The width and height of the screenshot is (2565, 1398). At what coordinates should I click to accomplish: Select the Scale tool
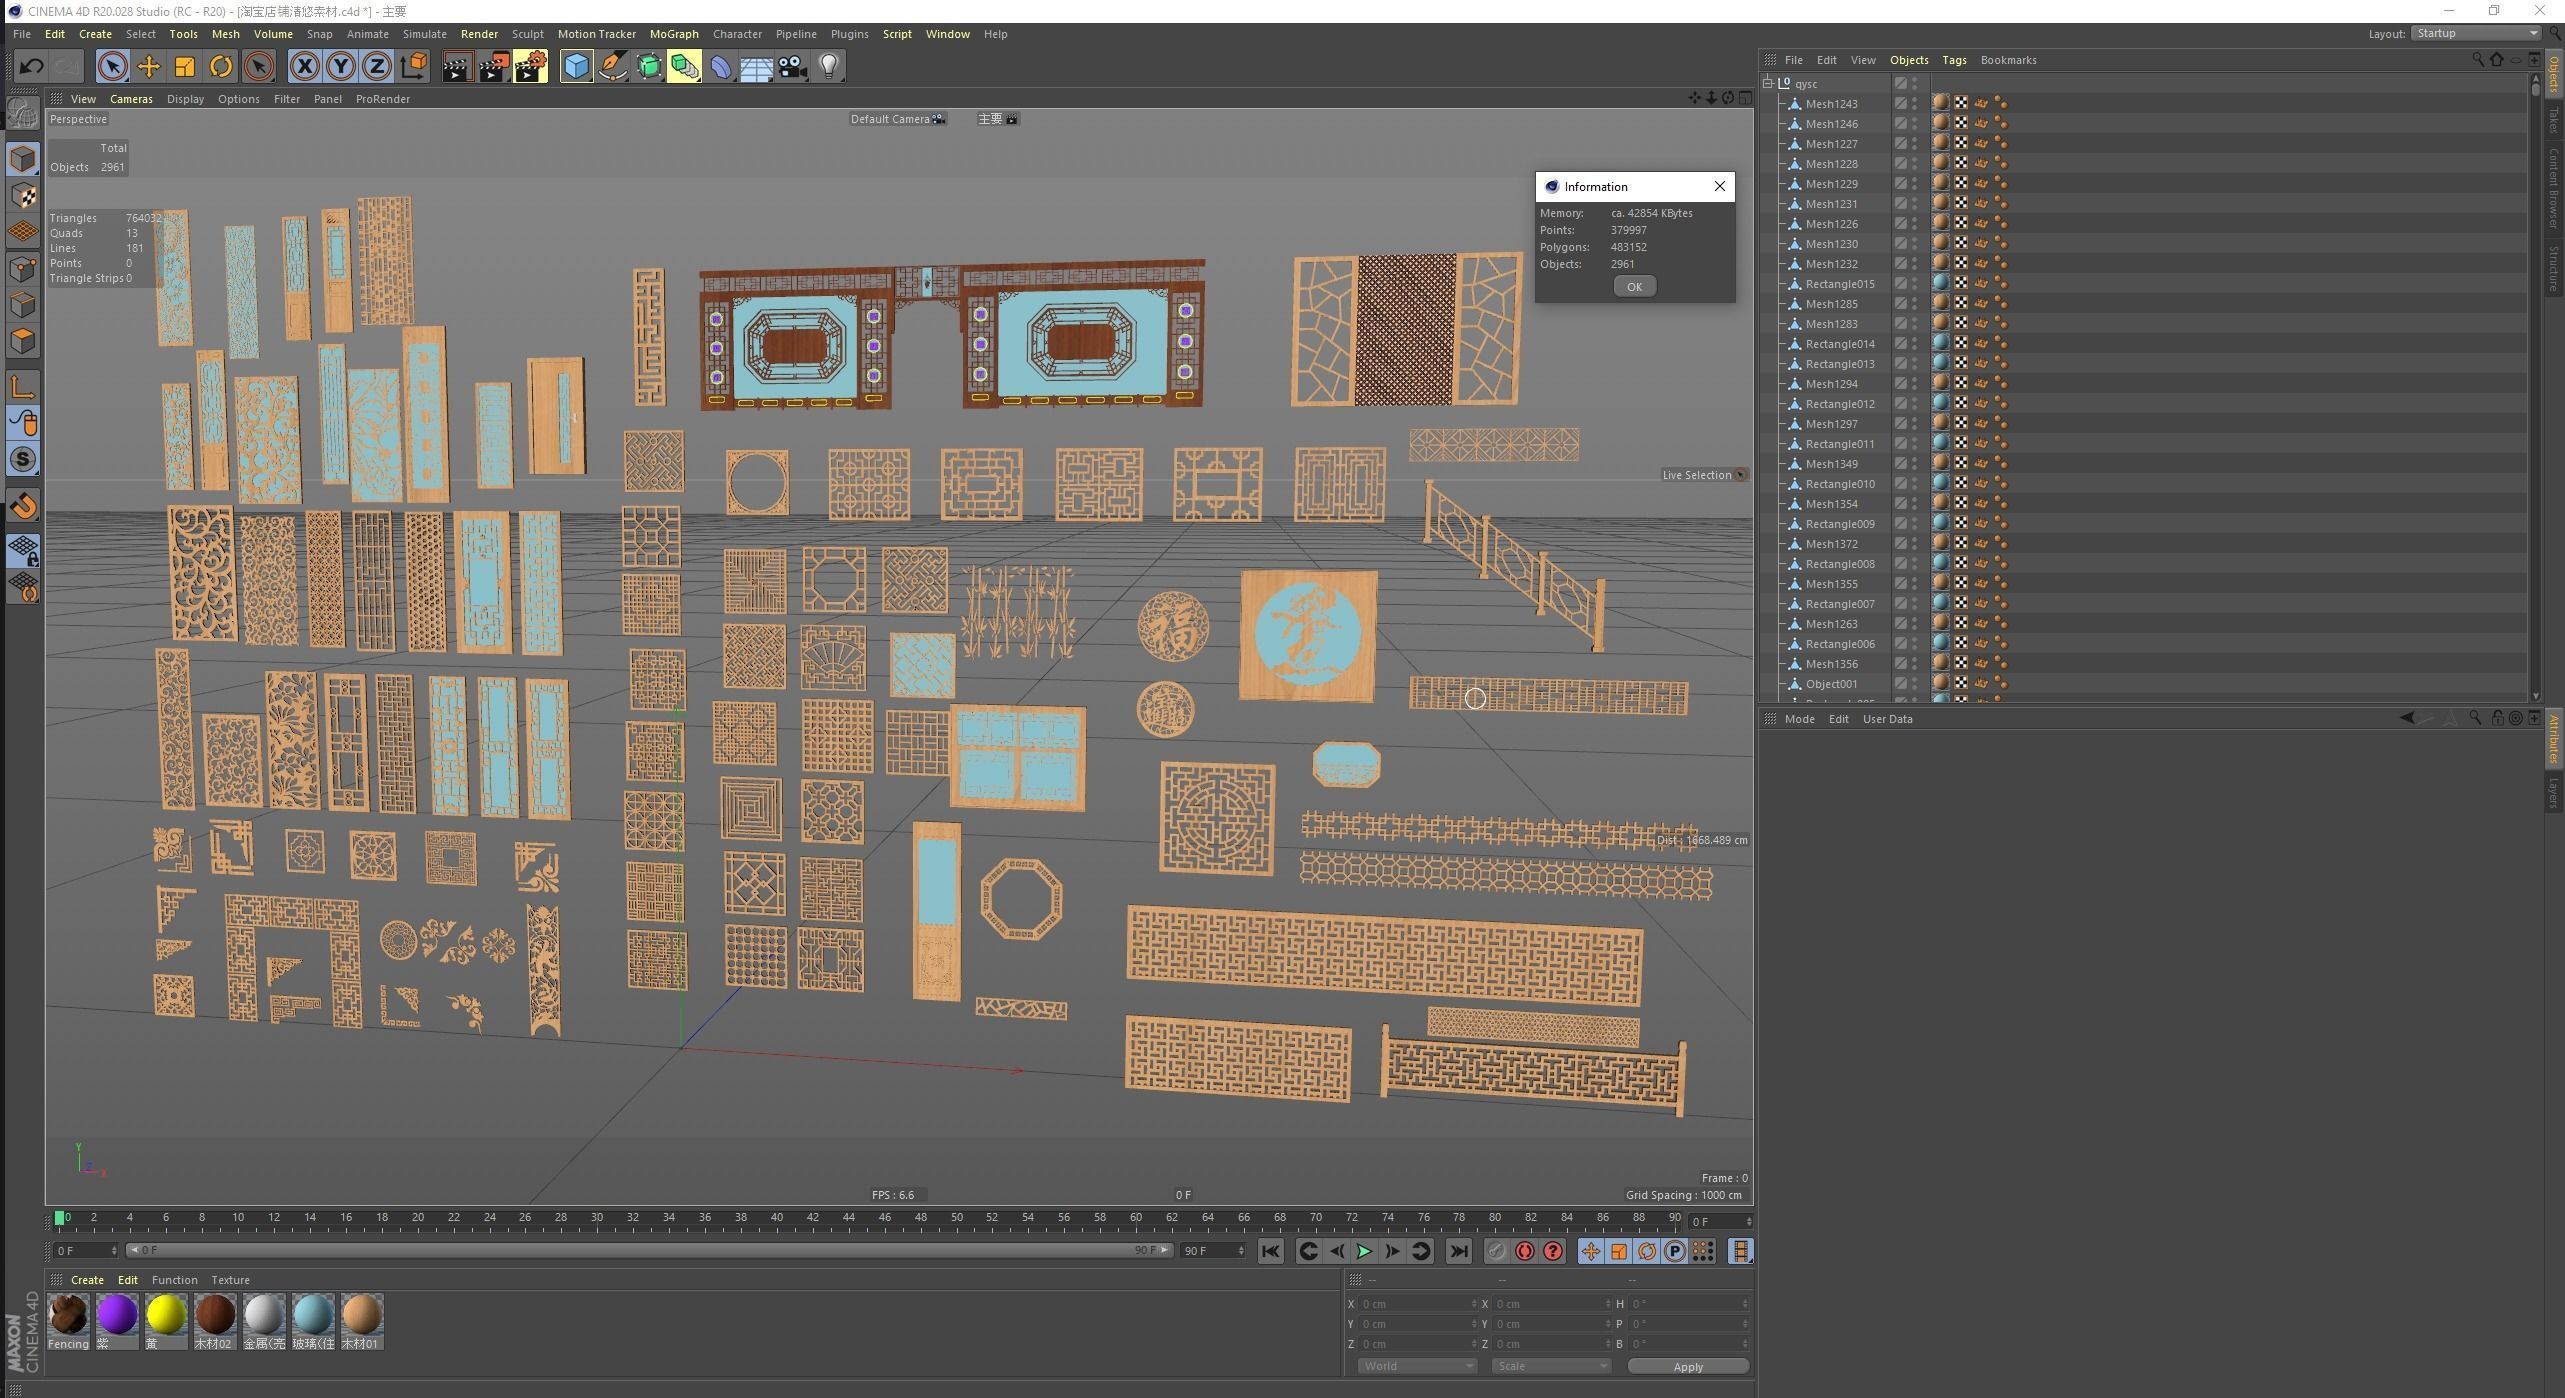[185, 67]
